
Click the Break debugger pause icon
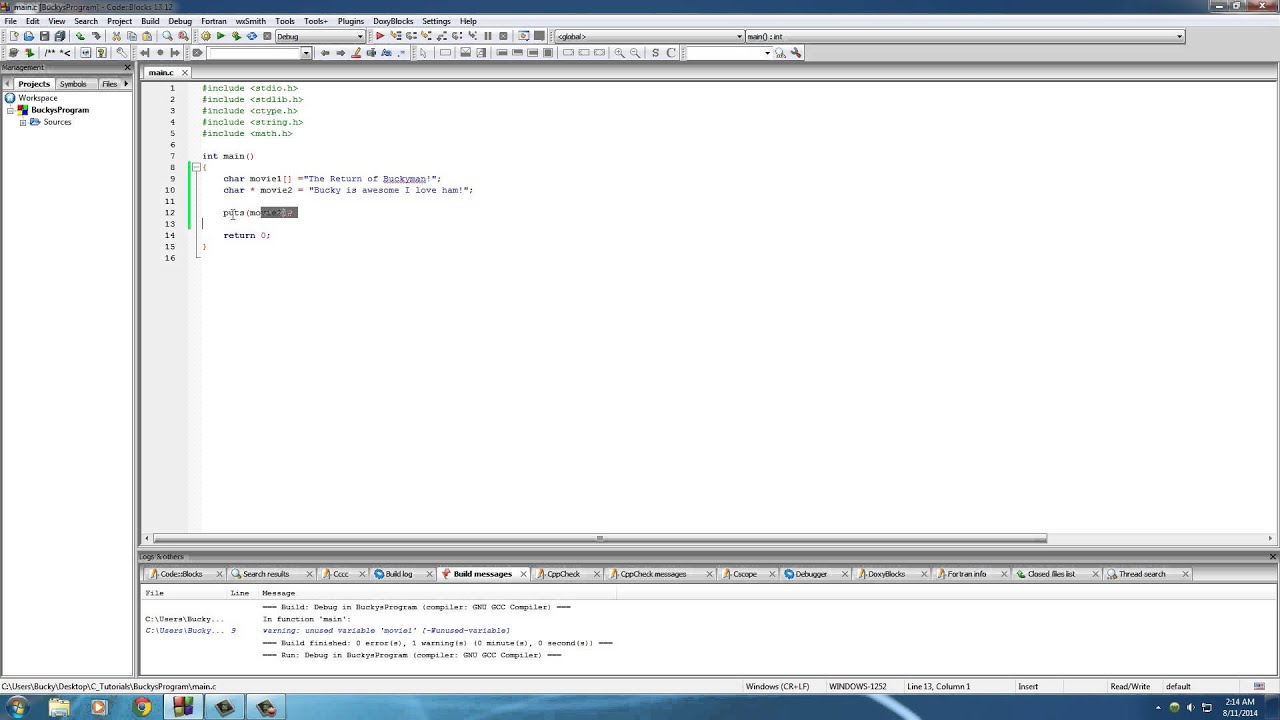click(x=488, y=37)
